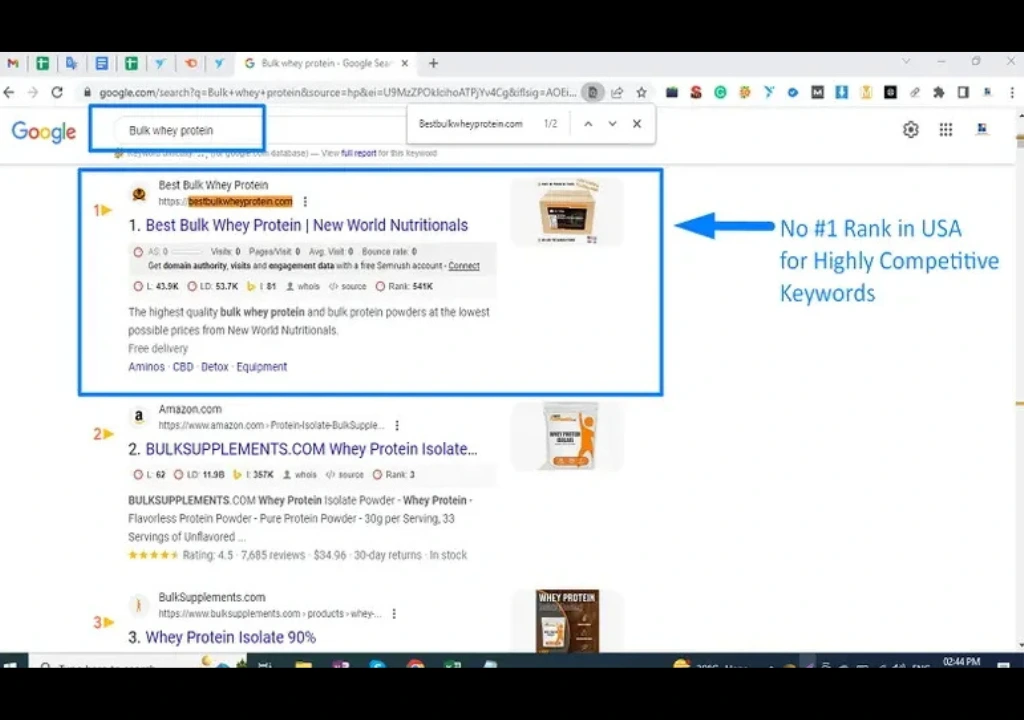Toggle the AS metric indicator on first result
The image size is (1024, 720).
coord(137,252)
